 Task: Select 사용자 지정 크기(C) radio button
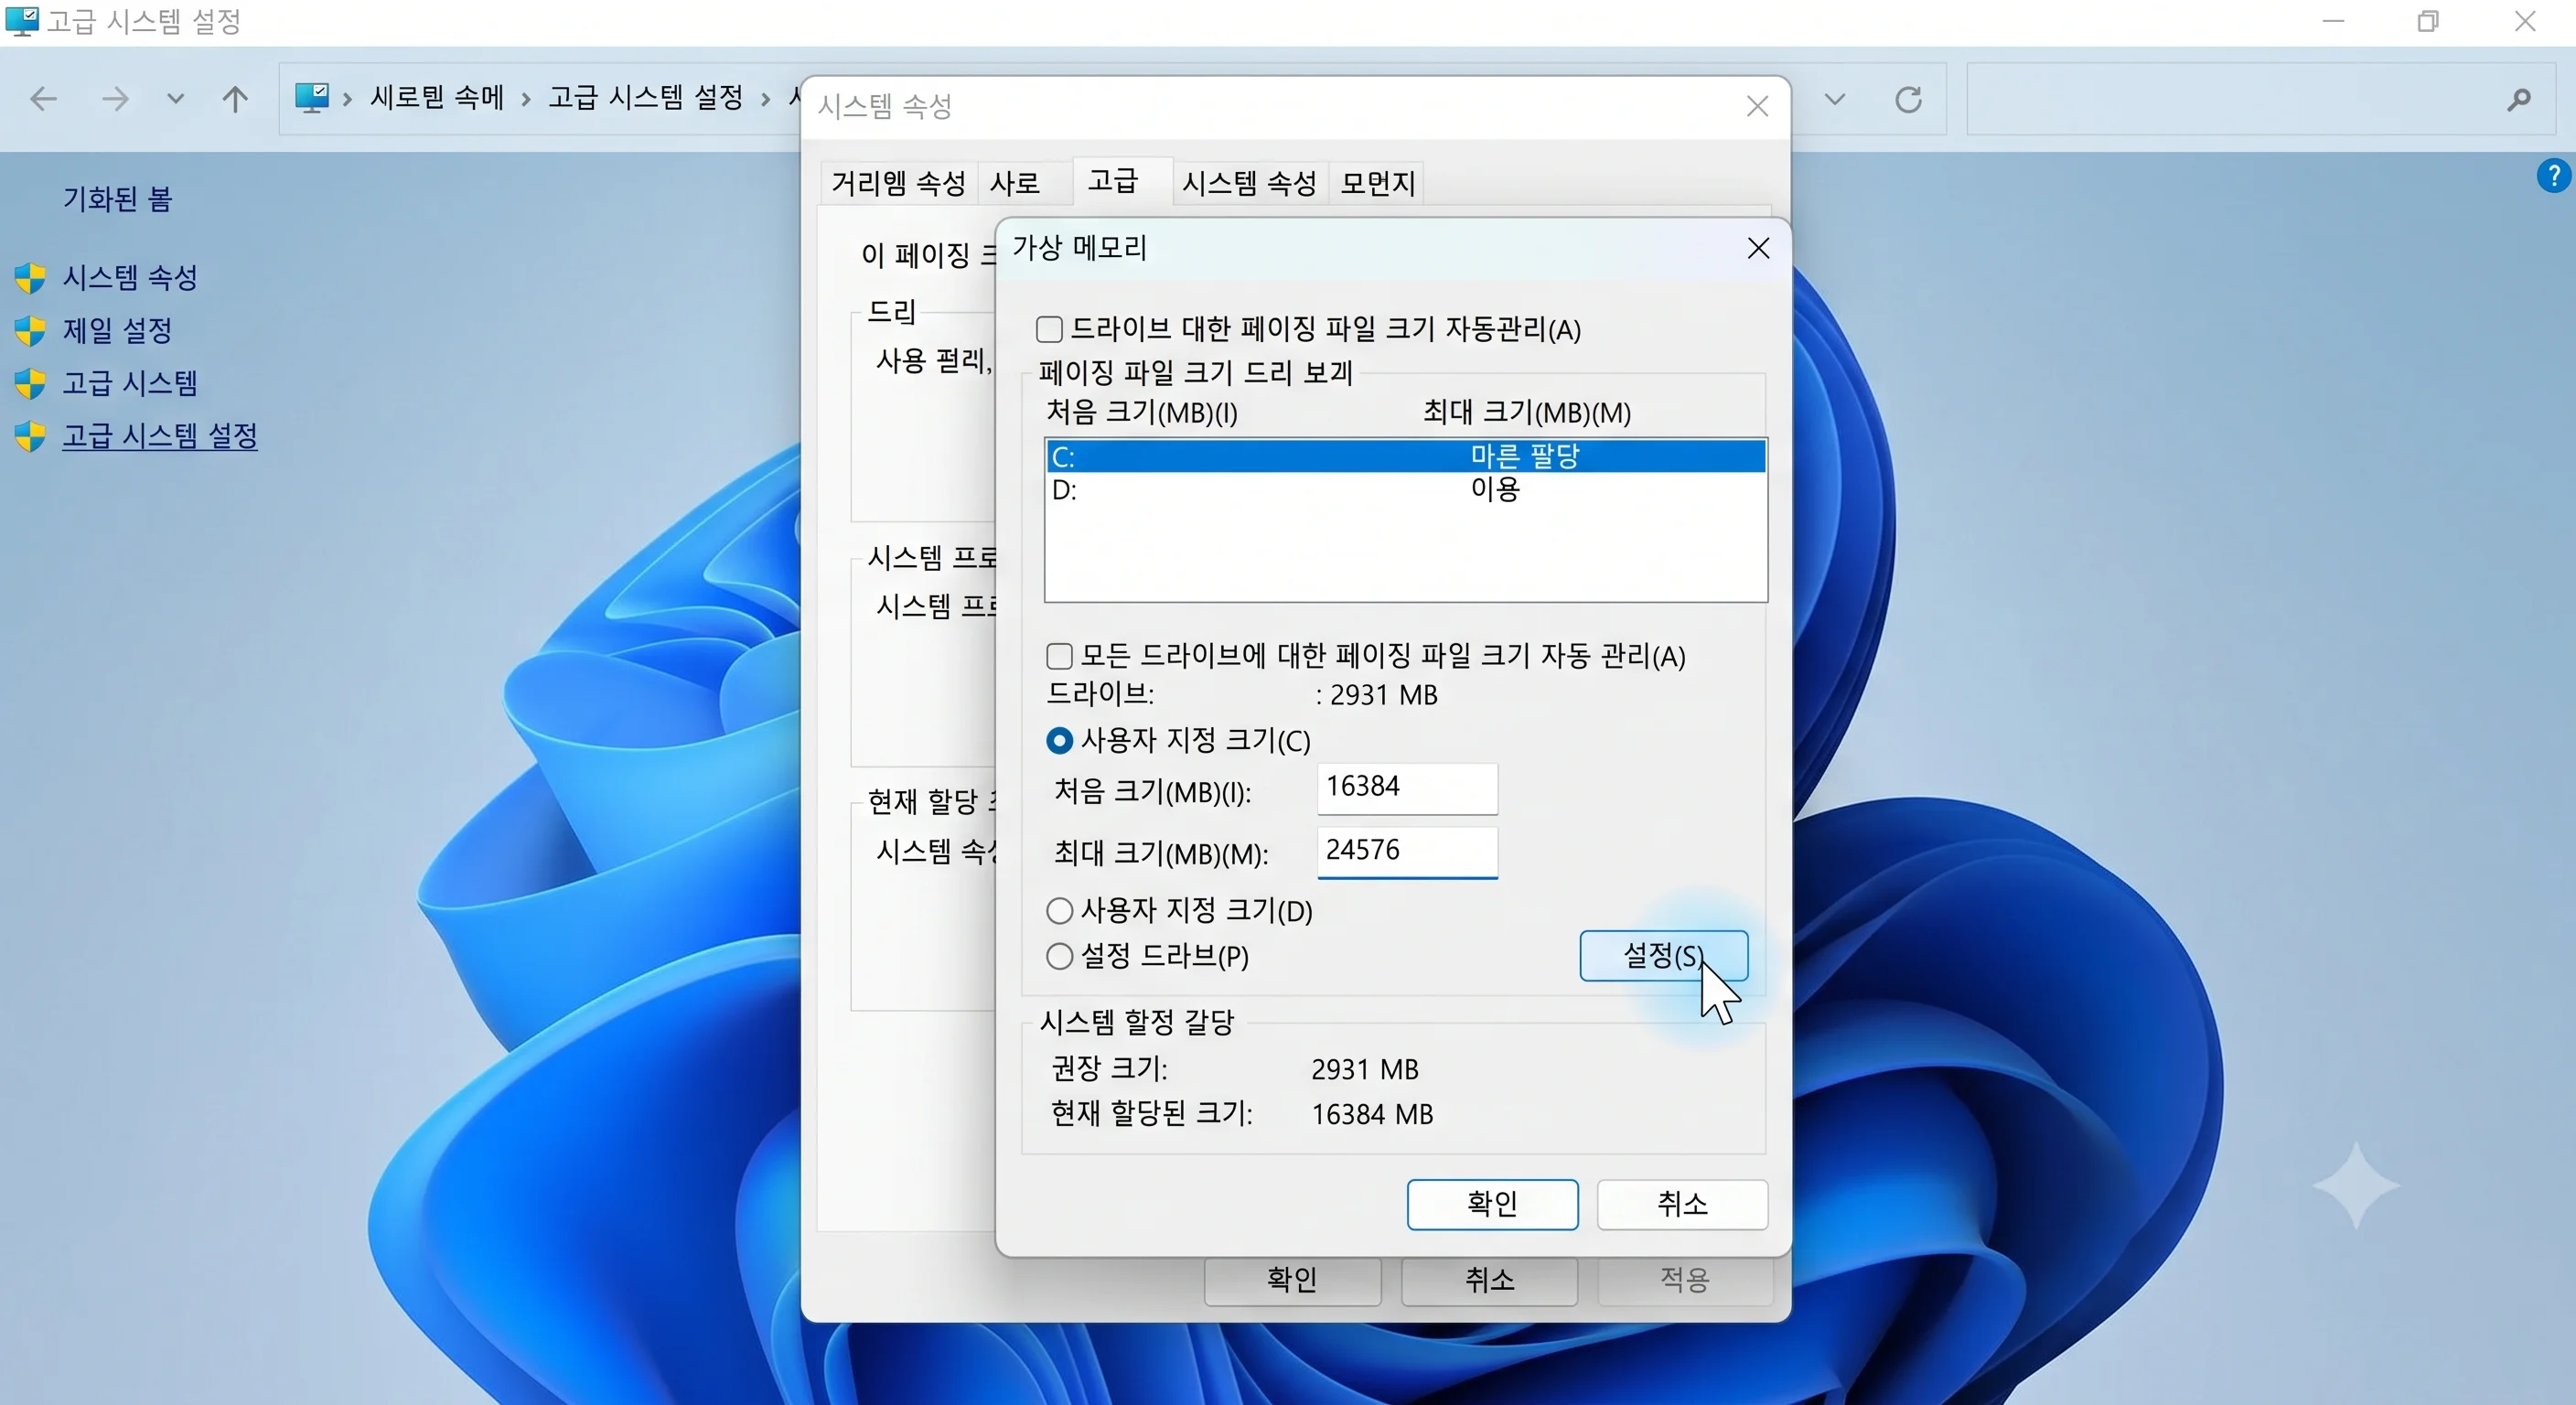click(x=1059, y=741)
